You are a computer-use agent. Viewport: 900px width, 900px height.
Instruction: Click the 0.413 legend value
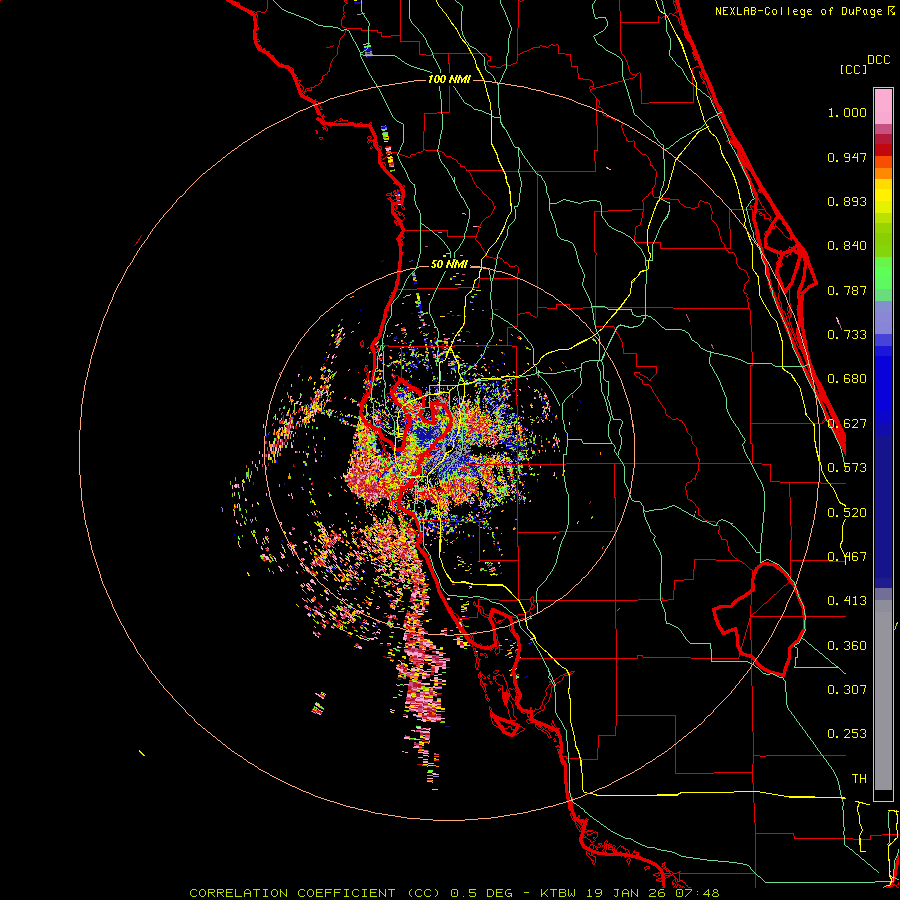click(x=846, y=601)
